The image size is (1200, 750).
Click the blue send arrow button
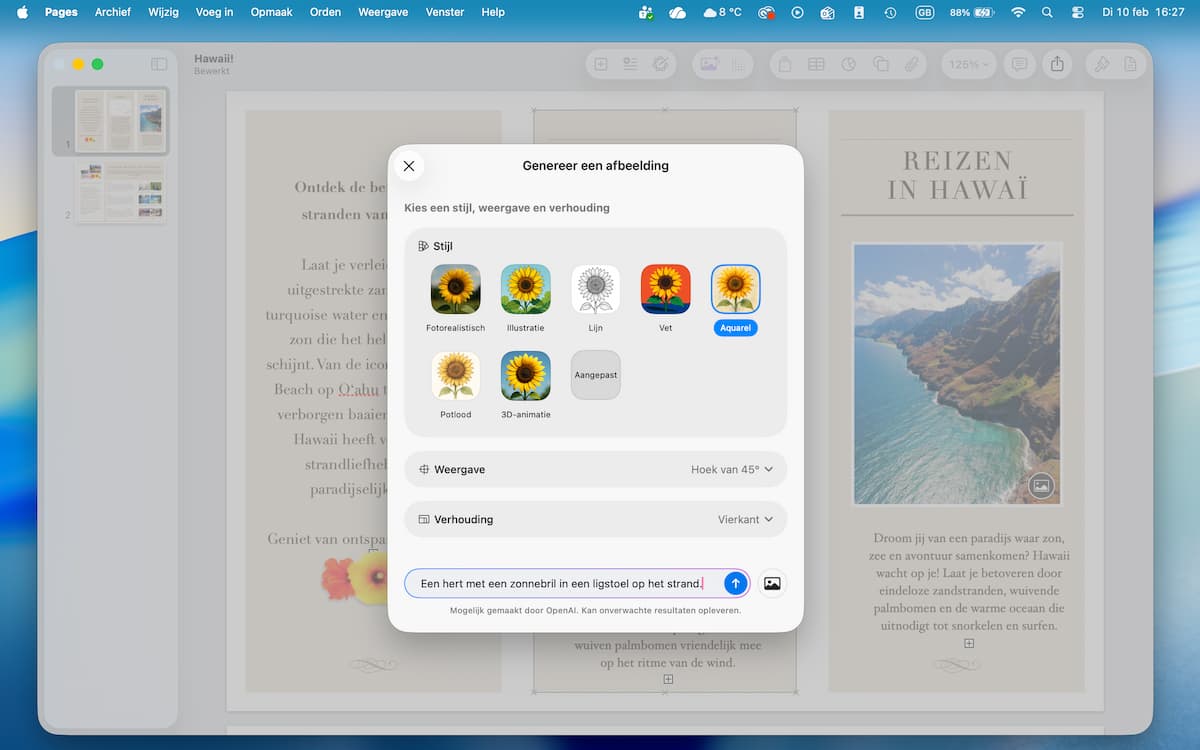735,583
